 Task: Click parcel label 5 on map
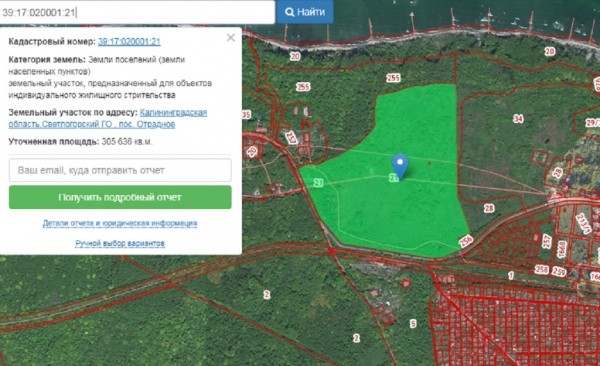(413, 324)
